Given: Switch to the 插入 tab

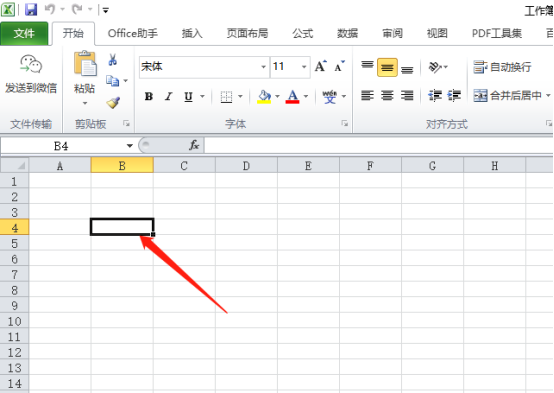Looking at the screenshot, I should (x=192, y=34).
